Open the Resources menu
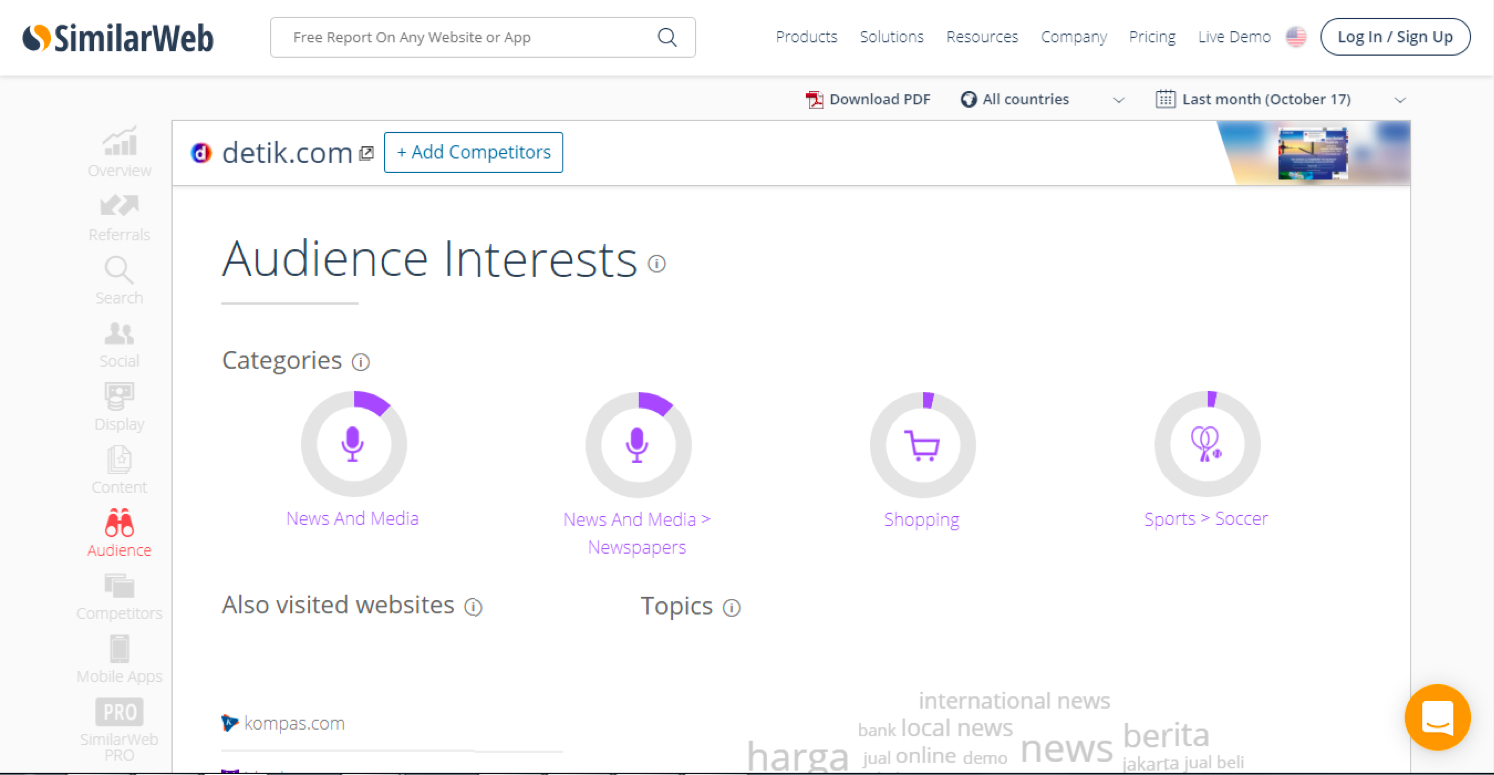 pos(982,37)
